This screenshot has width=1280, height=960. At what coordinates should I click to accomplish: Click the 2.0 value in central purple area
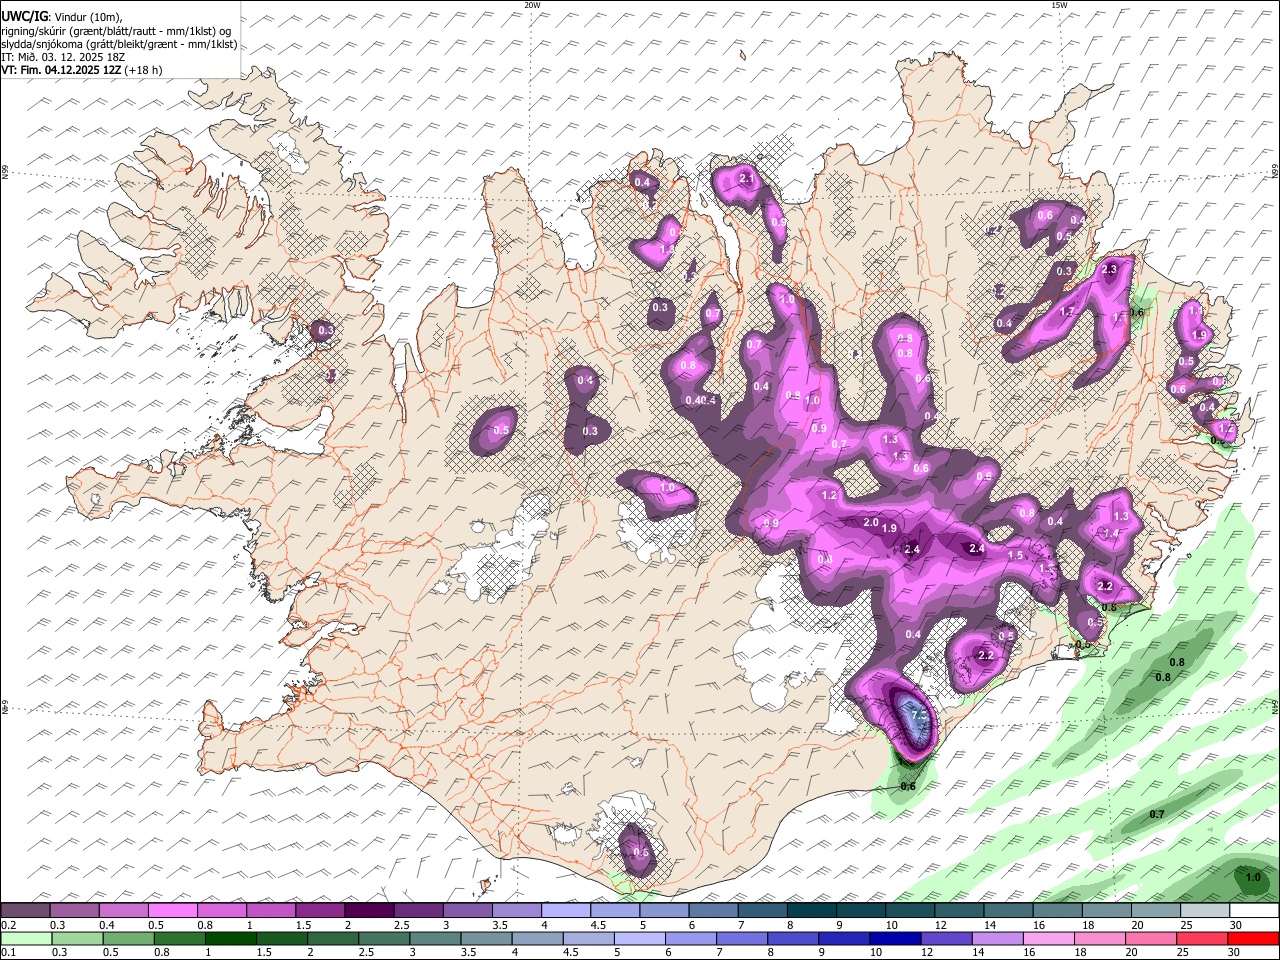pyautogui.click(x=870, y=523)
